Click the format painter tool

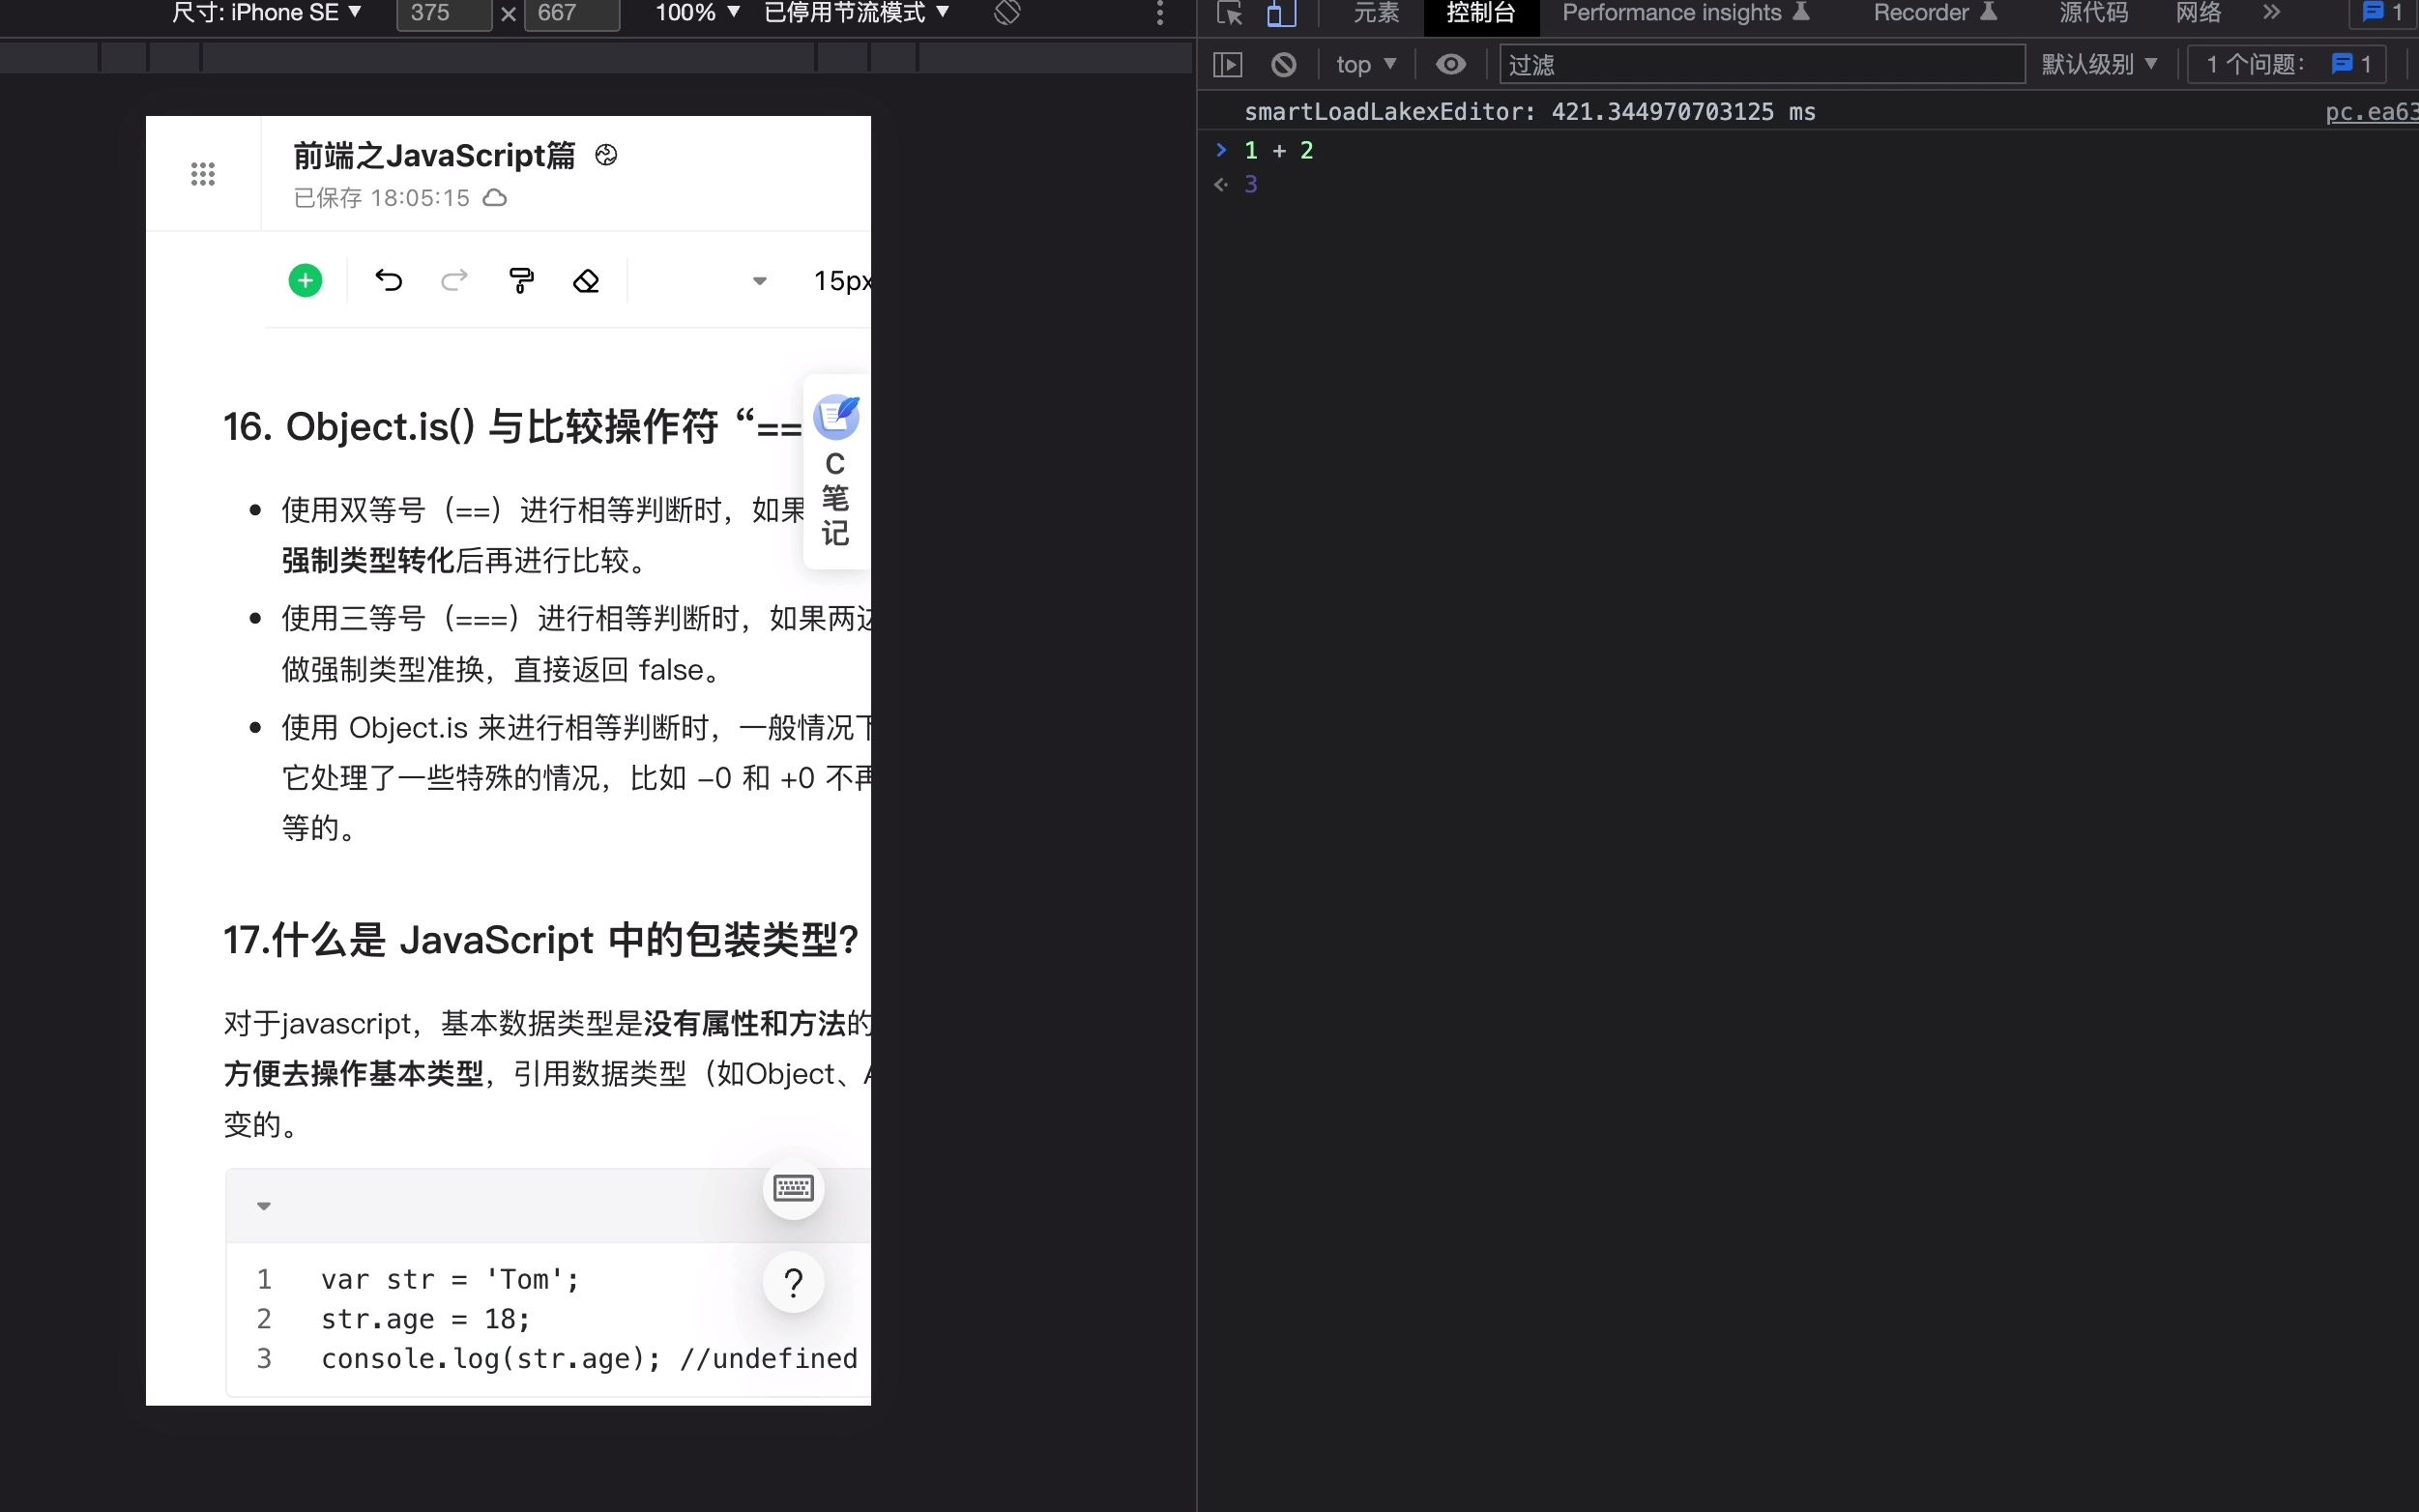tap(521, 280)
